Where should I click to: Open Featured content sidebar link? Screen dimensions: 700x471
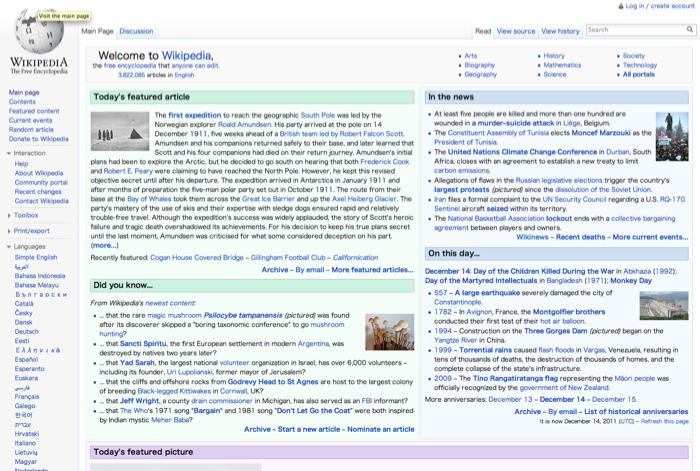click(x=34, y=111)
